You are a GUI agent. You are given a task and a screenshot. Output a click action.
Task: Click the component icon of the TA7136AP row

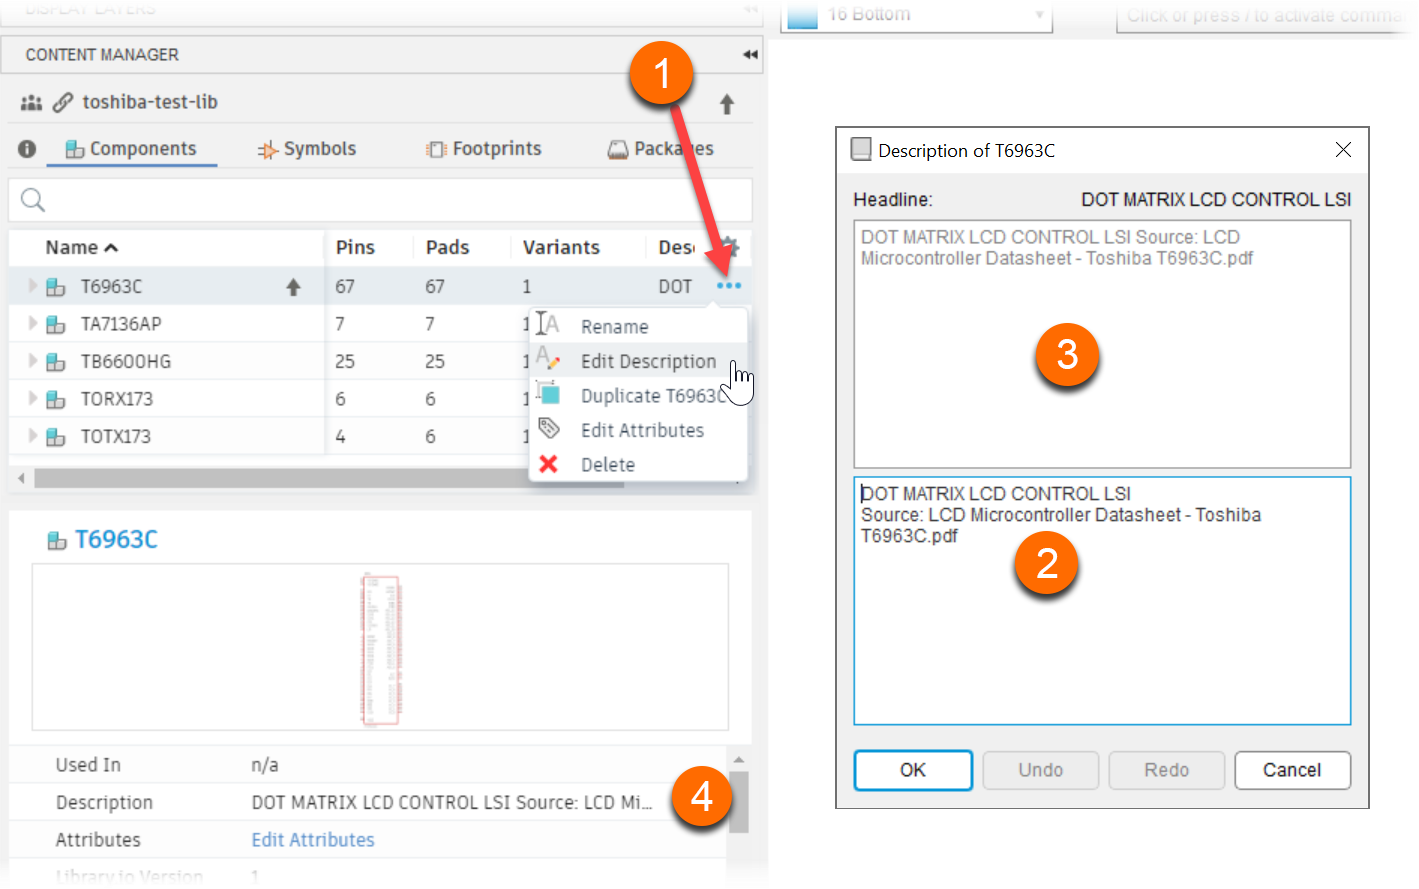[56, 324]
